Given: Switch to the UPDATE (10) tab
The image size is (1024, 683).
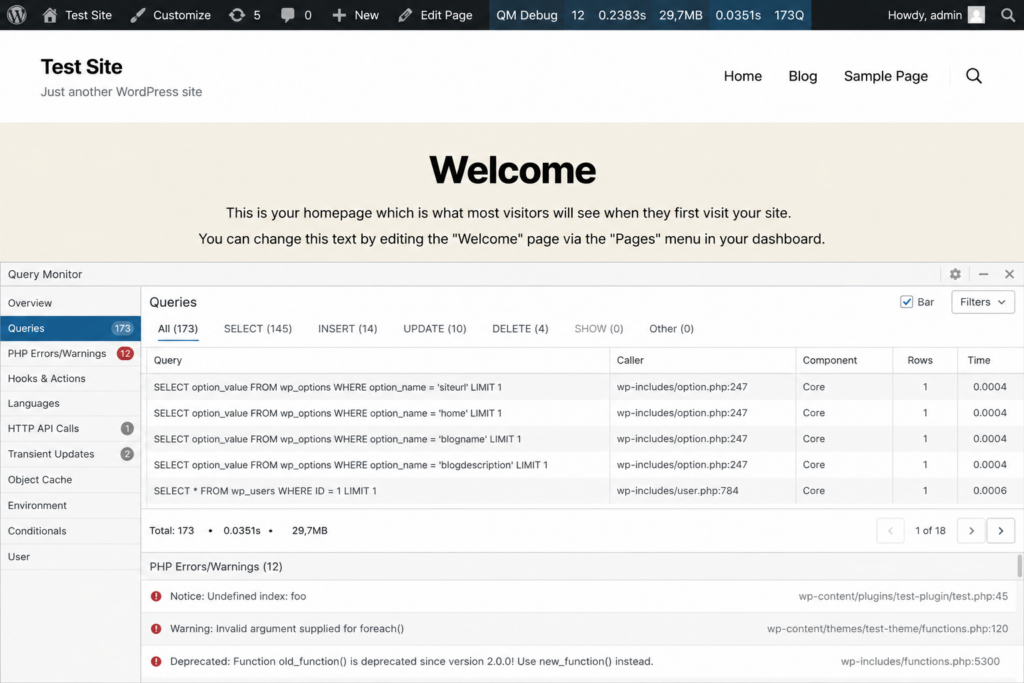Looking at the screenshot, I should tap(435, 328).
